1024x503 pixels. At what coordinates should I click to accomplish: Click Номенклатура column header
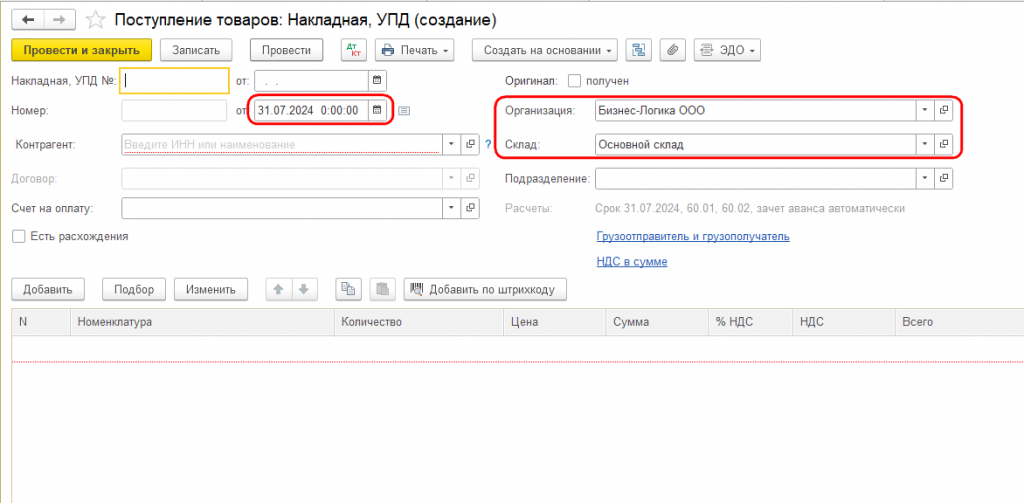pyautogui.click(x=202, y=322)
